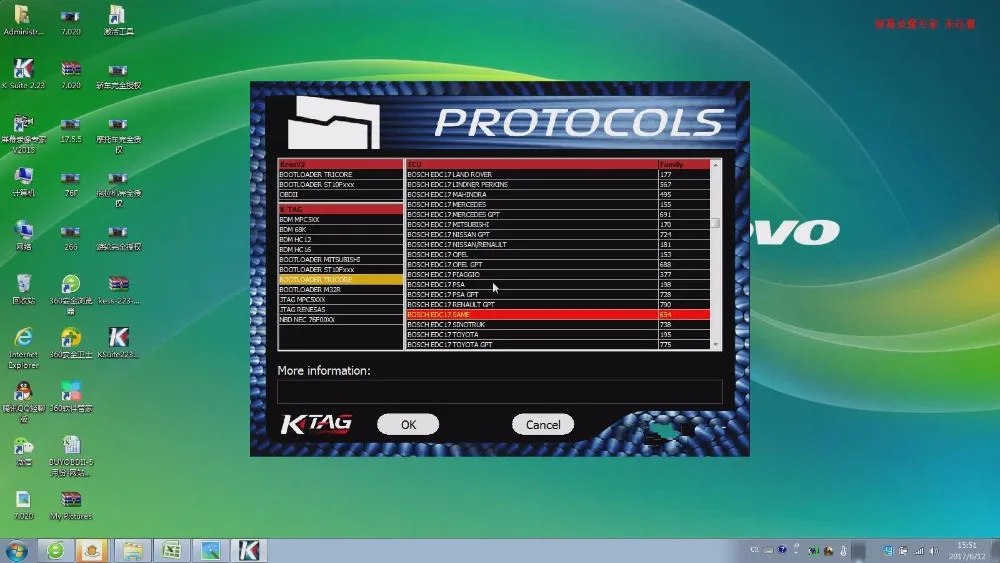Open Excel from the taskbar

click(x=171, y=550)
